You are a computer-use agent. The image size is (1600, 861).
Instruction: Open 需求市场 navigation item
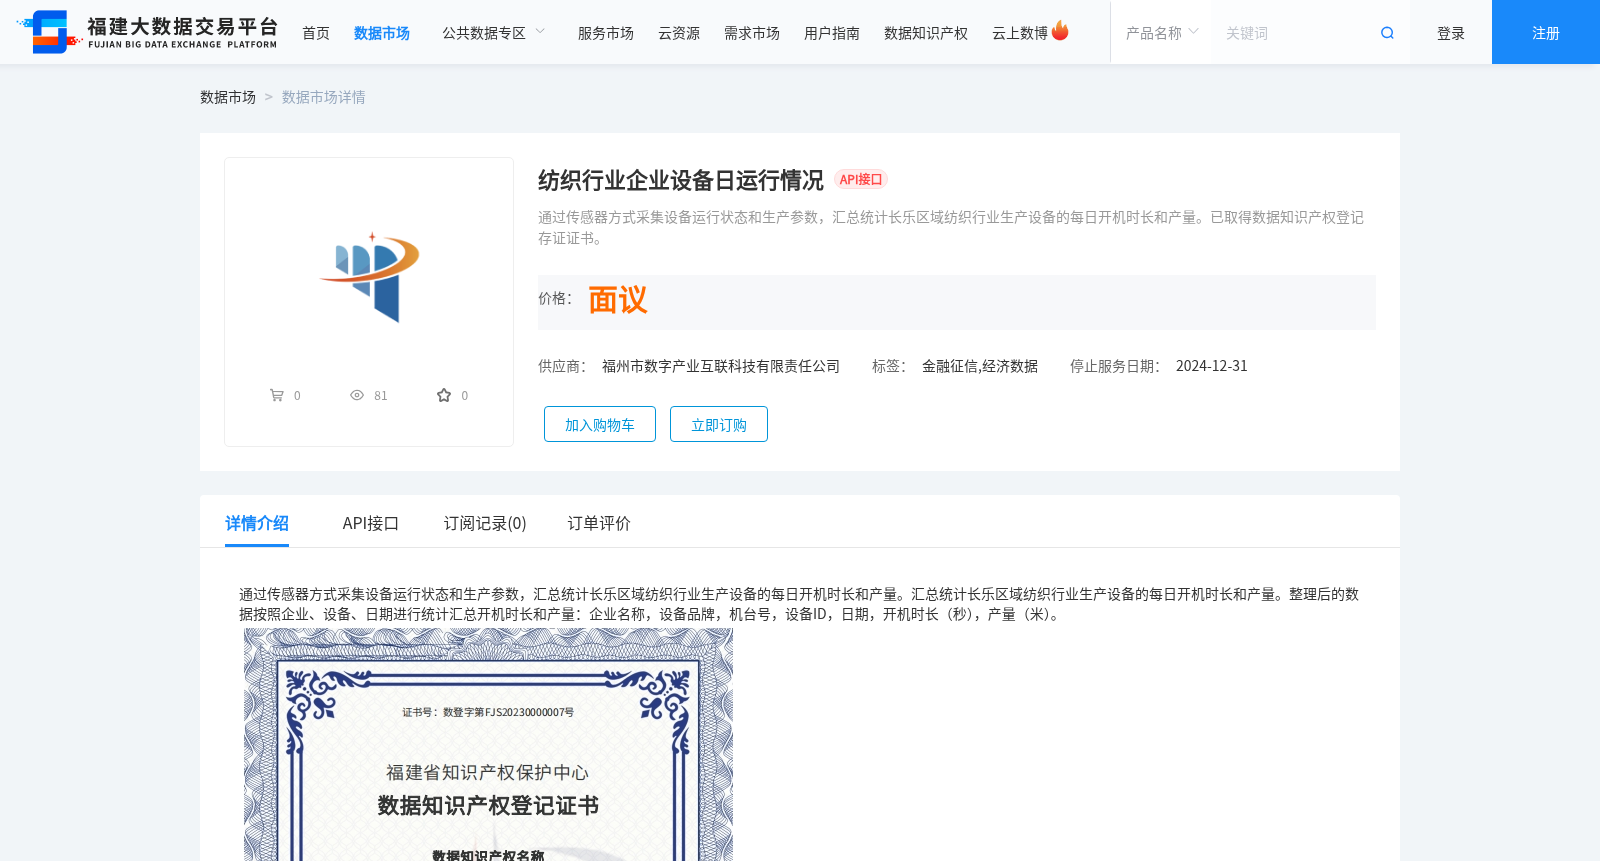click(752, 33)
